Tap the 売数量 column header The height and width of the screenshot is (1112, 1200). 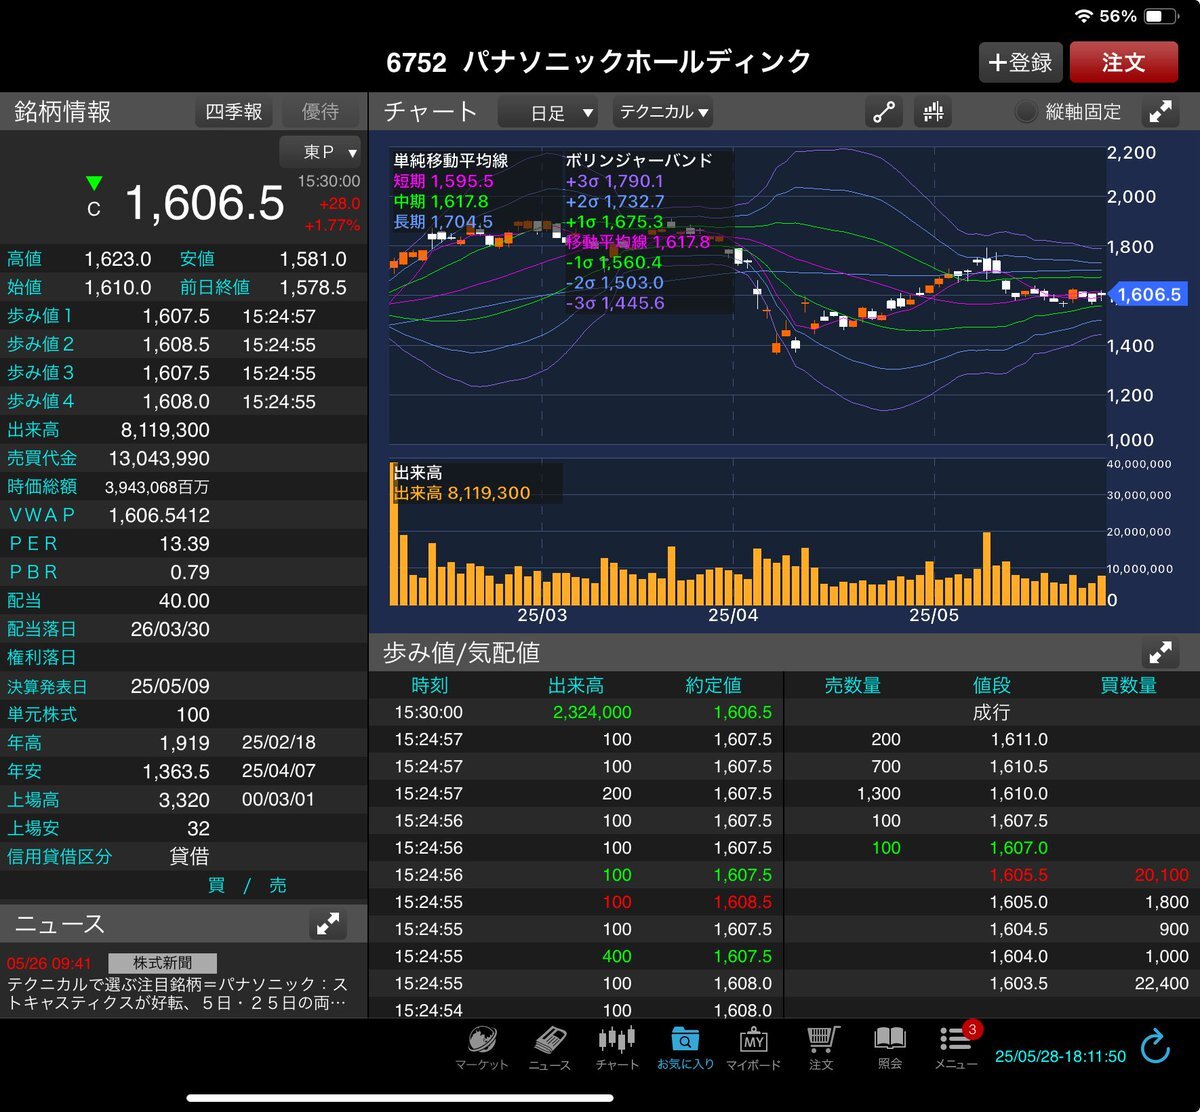pyautogui.click(x=853, y=686)
